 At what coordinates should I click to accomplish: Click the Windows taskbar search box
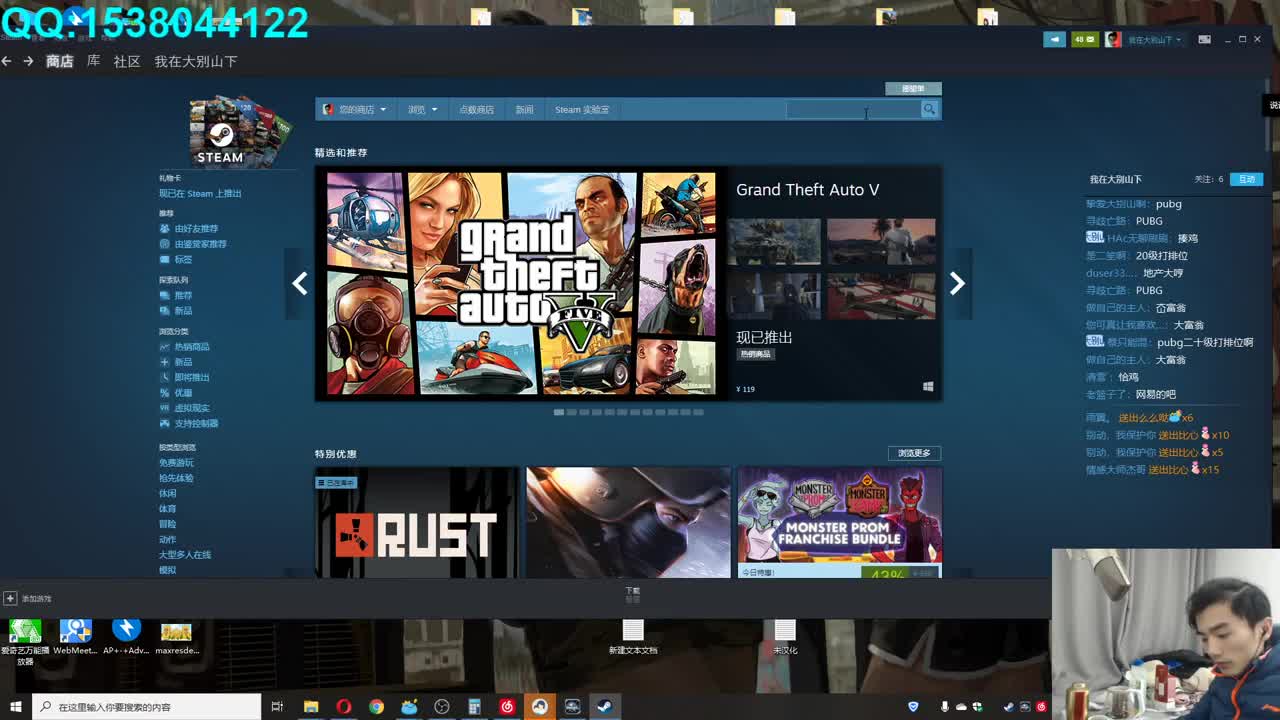[x=146, y=707]
